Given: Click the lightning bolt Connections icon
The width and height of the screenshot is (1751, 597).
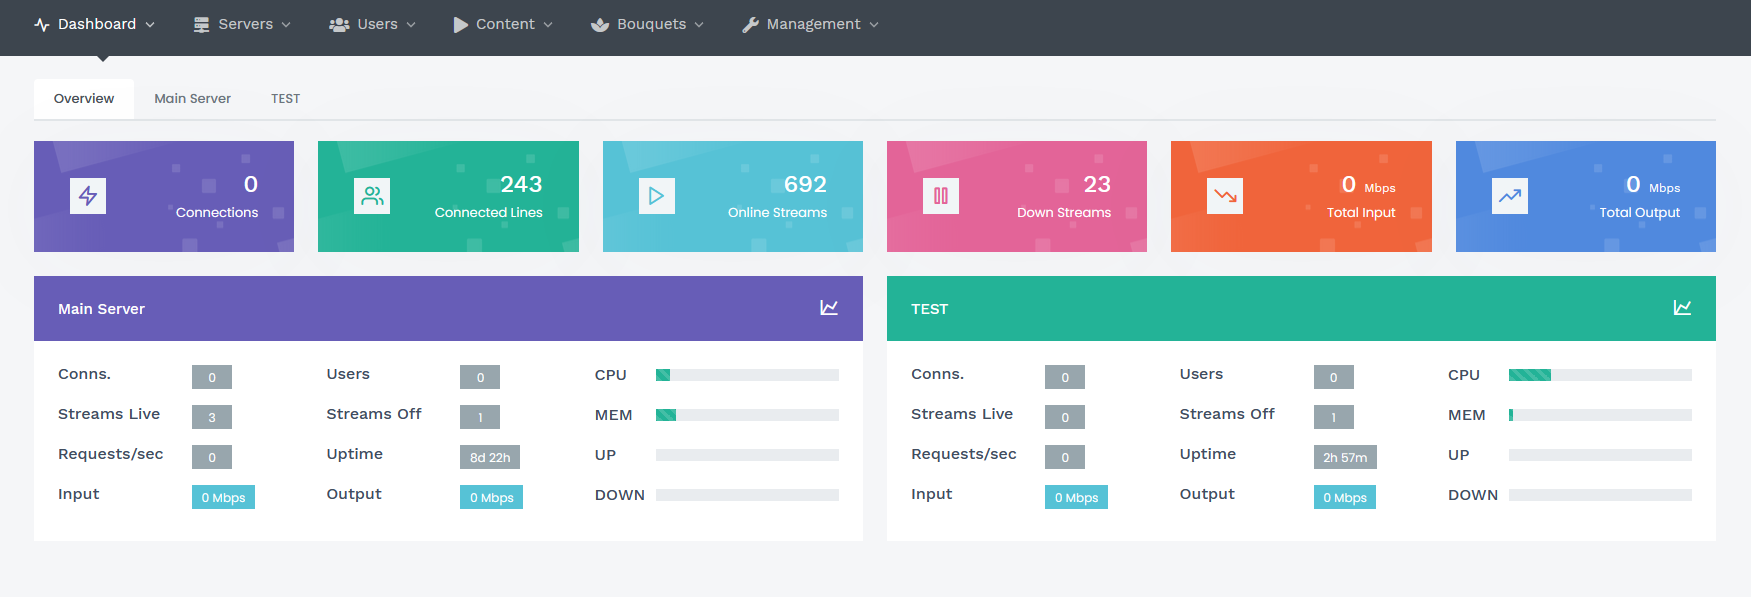Looking at the screenshot, I should (88, 196).
